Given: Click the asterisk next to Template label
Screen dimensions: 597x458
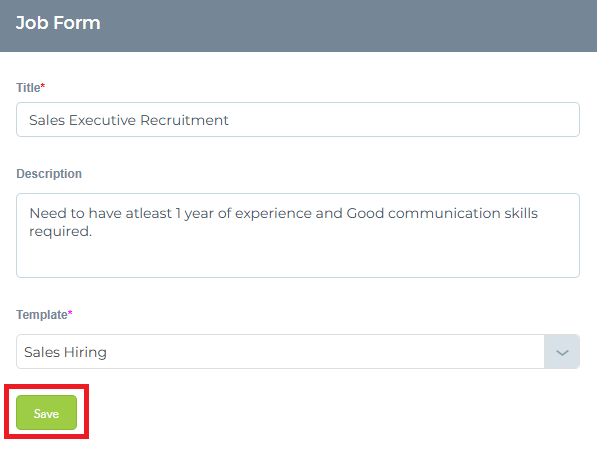Looking at the screenshot, I should [x=70, y=313].
